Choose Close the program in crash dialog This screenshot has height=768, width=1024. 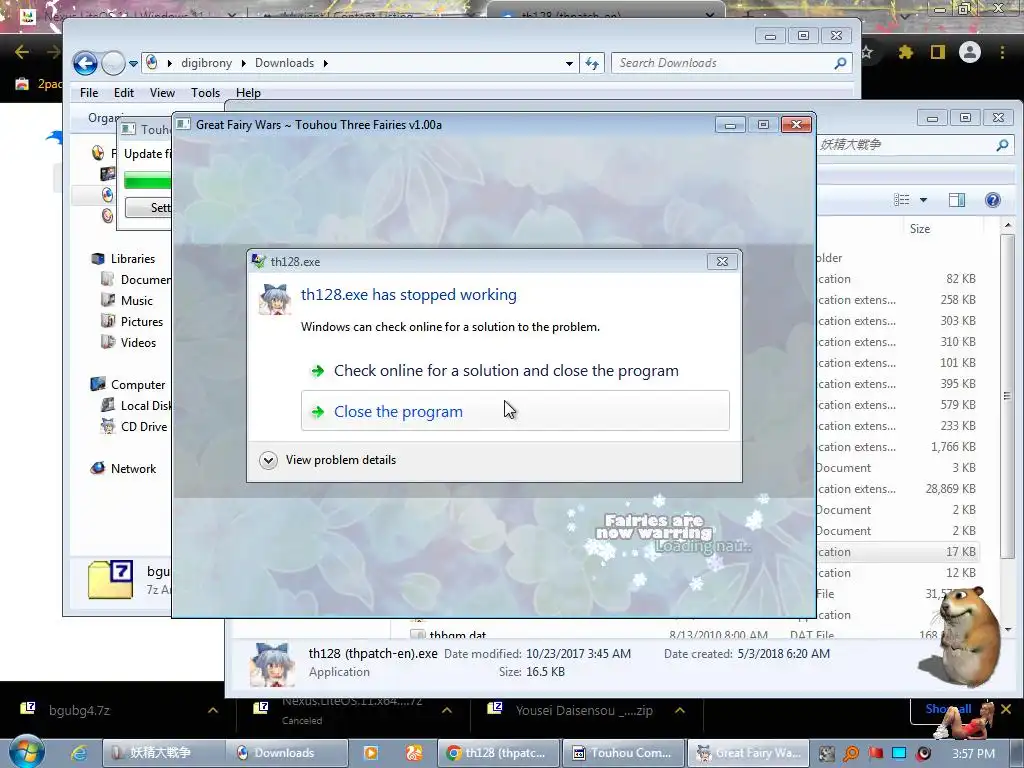515,411
